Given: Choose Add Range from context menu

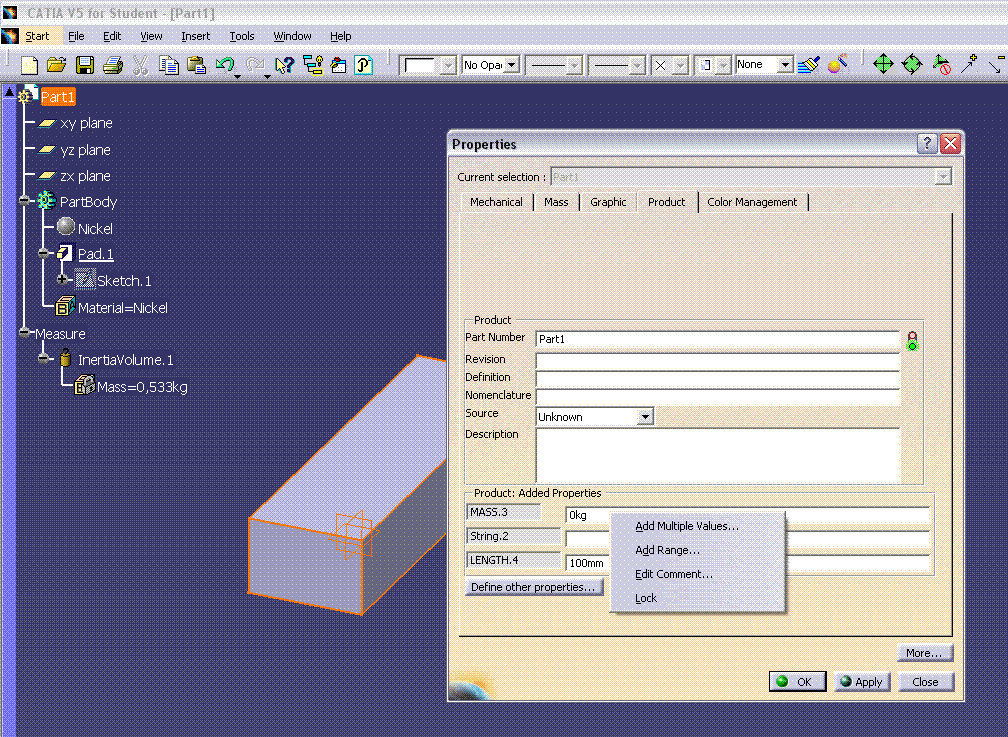Looking at the screenshot, I should click(667, 550).
